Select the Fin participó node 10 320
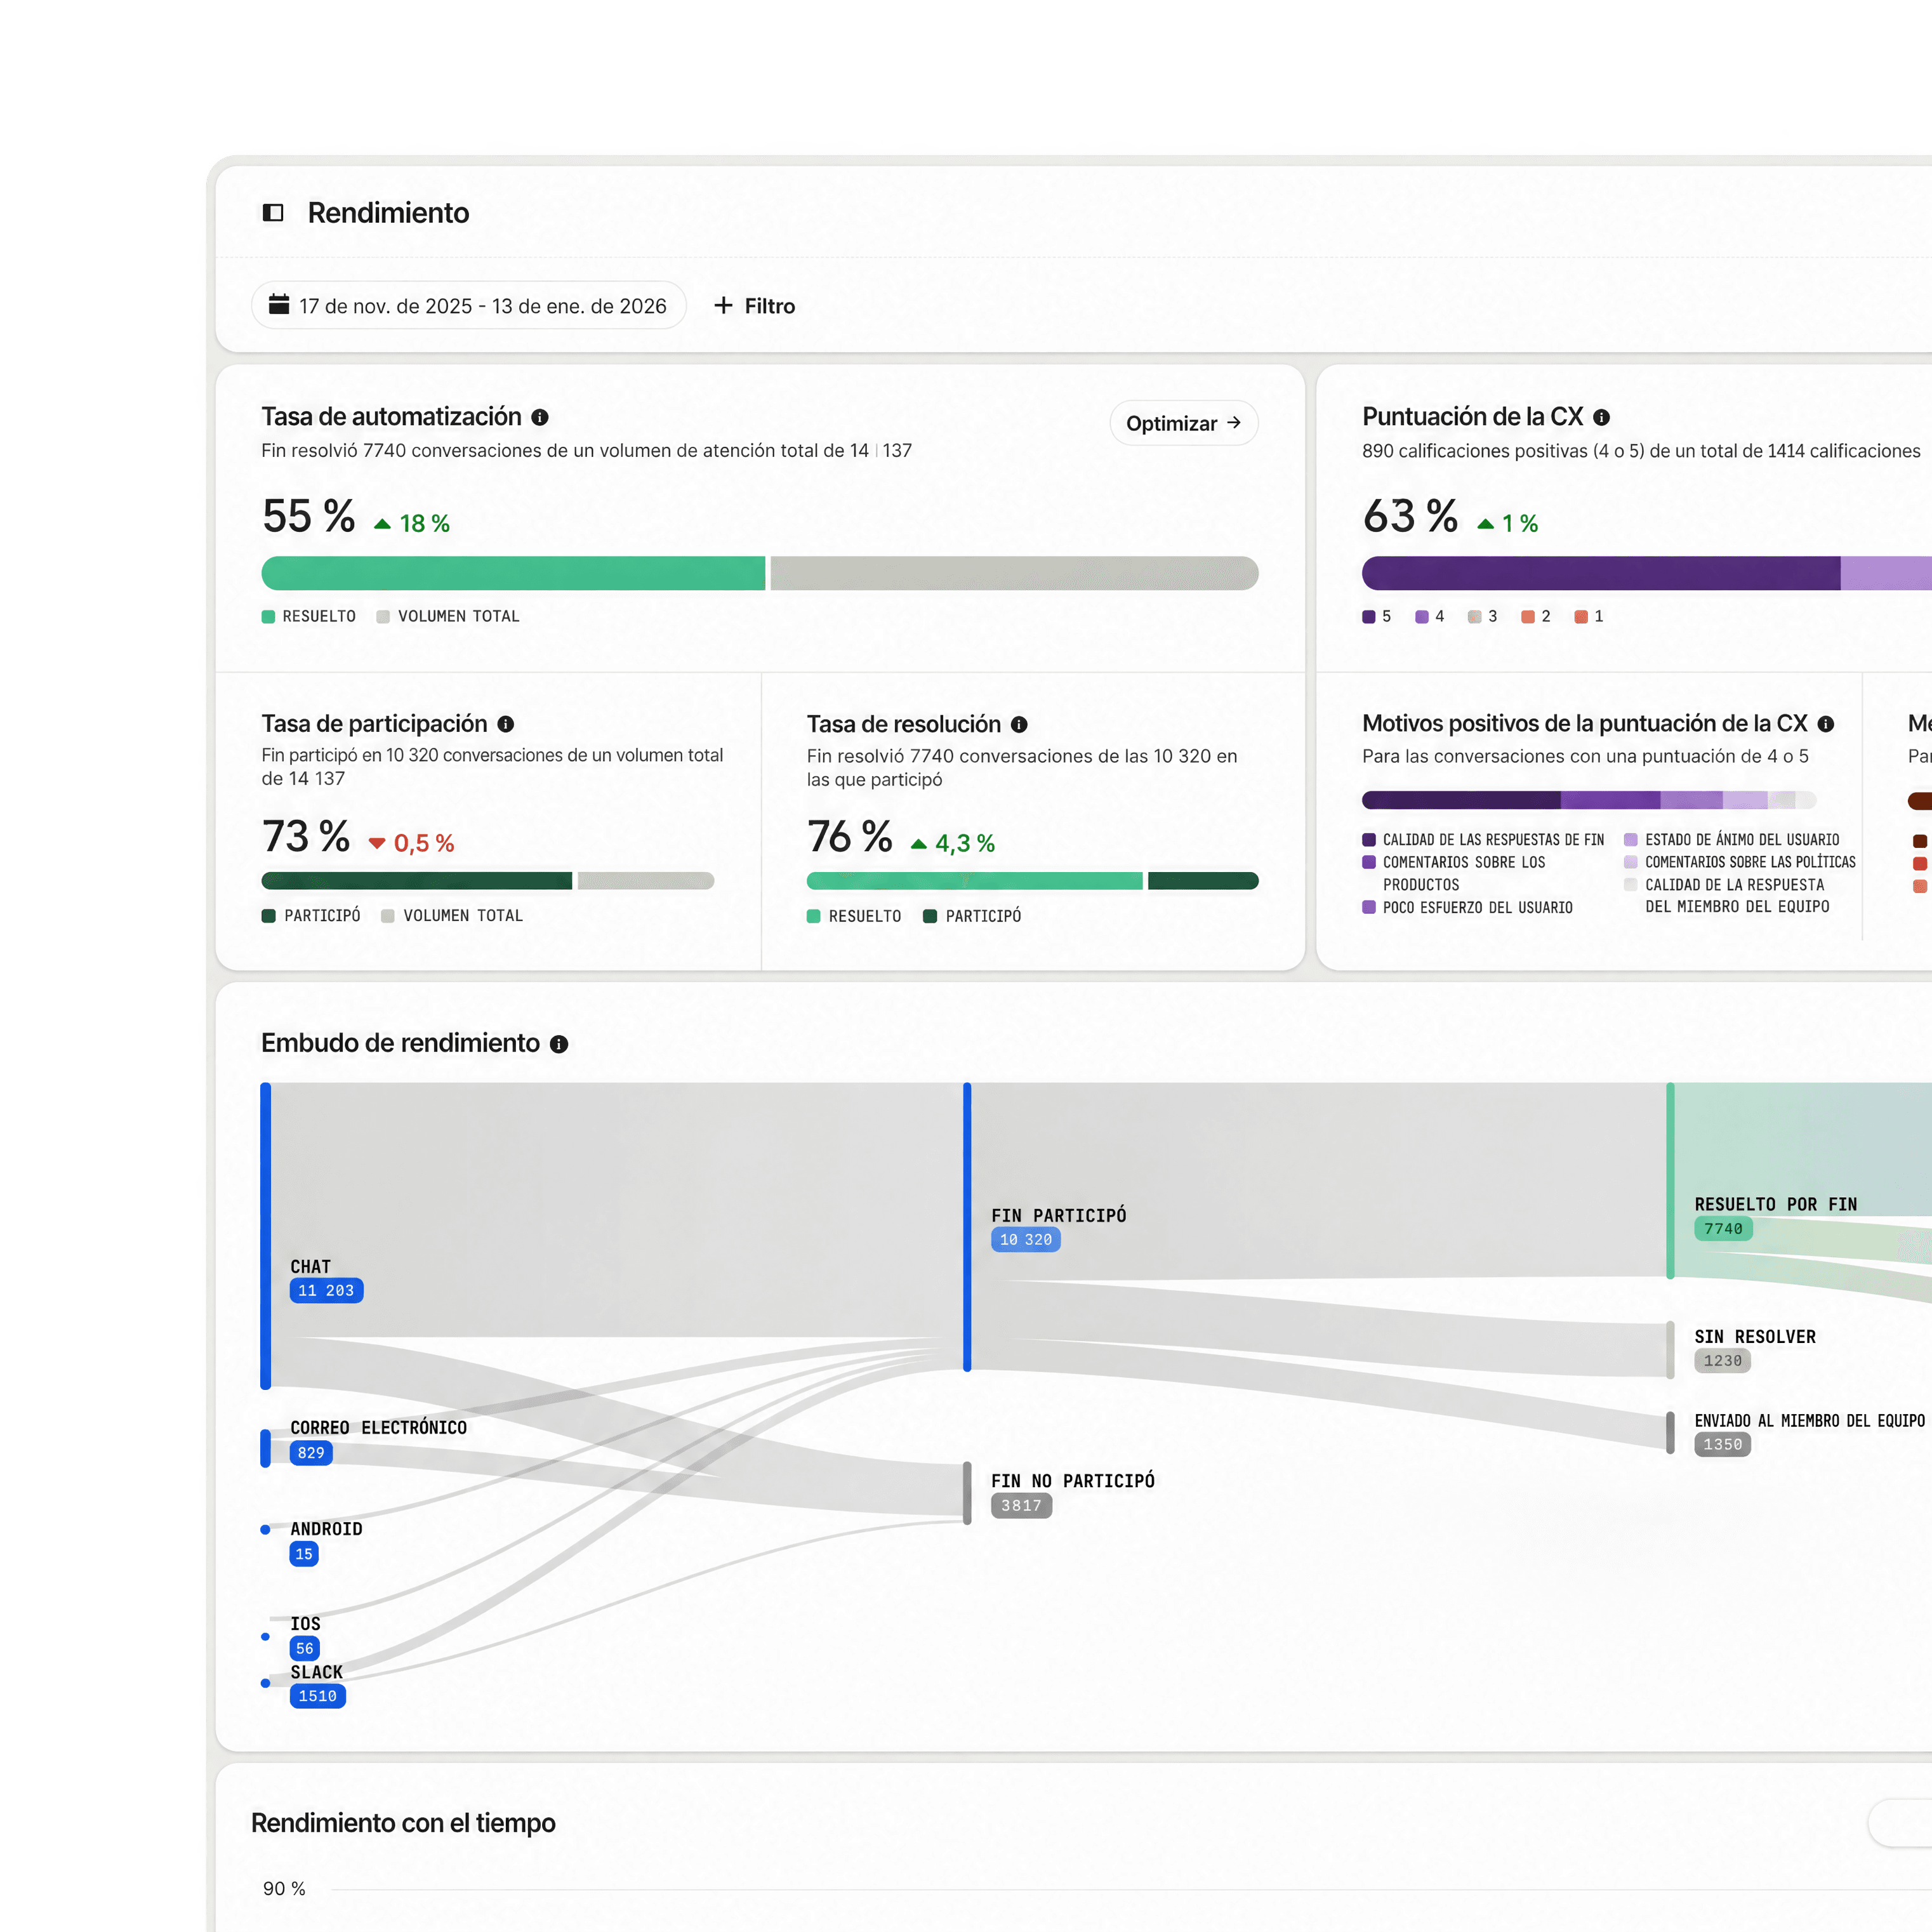 1026,1240
